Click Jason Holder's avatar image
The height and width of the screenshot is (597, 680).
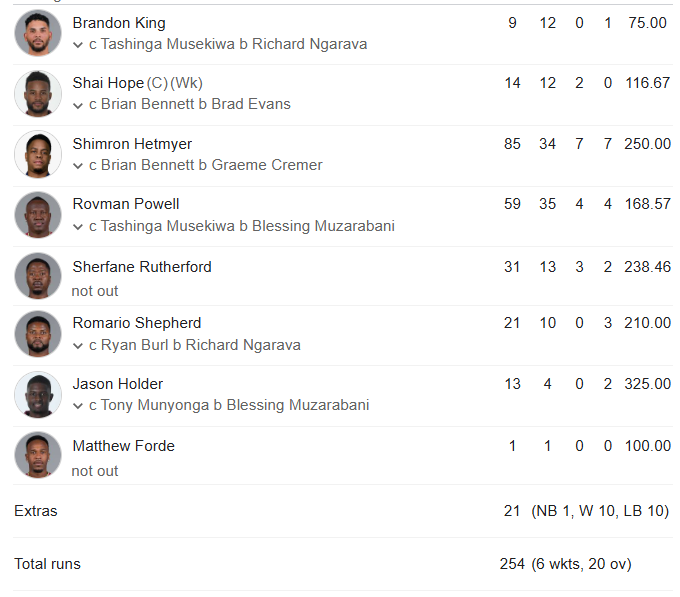pos(38,394)
